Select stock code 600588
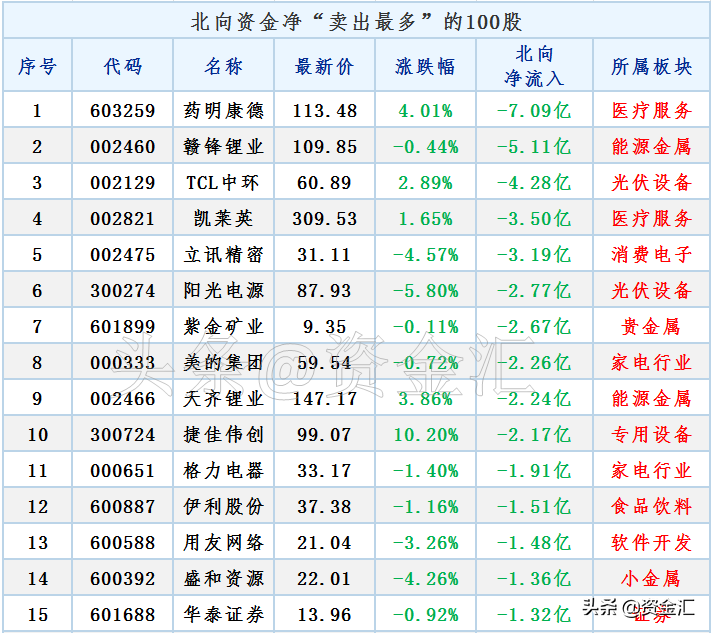The width and height of the screenshot is (711, 633). coord(123,543)
